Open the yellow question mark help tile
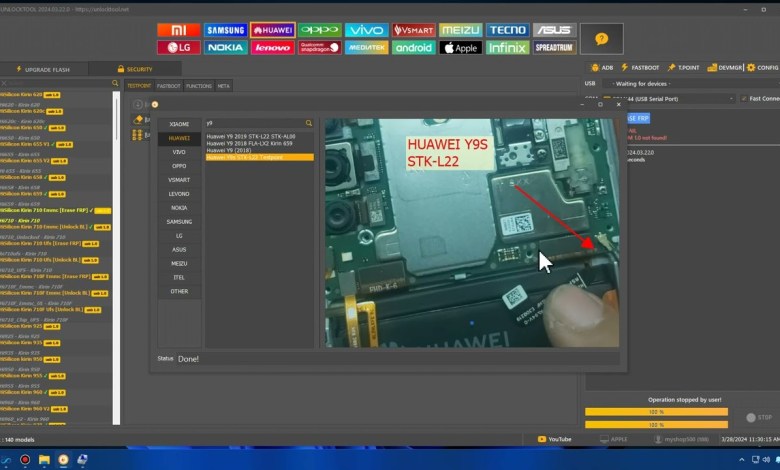Image resolution: width=780 pixels, height=470 pixels. [x=601, y=39]
